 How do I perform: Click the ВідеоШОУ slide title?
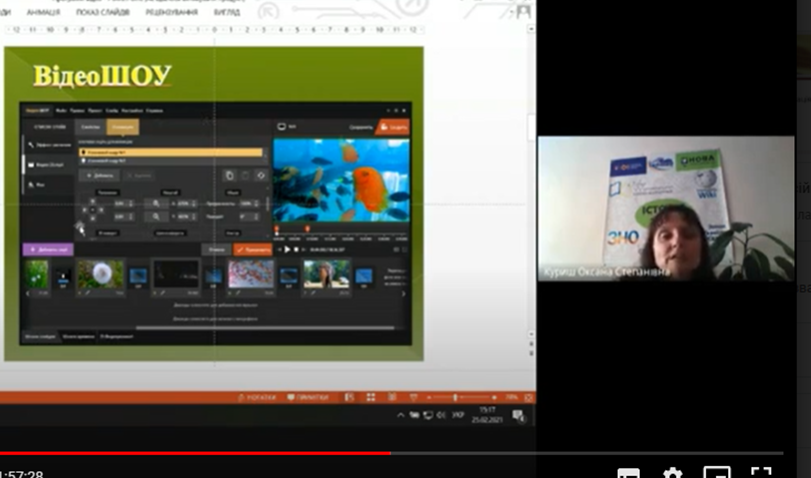click(102, 76)
